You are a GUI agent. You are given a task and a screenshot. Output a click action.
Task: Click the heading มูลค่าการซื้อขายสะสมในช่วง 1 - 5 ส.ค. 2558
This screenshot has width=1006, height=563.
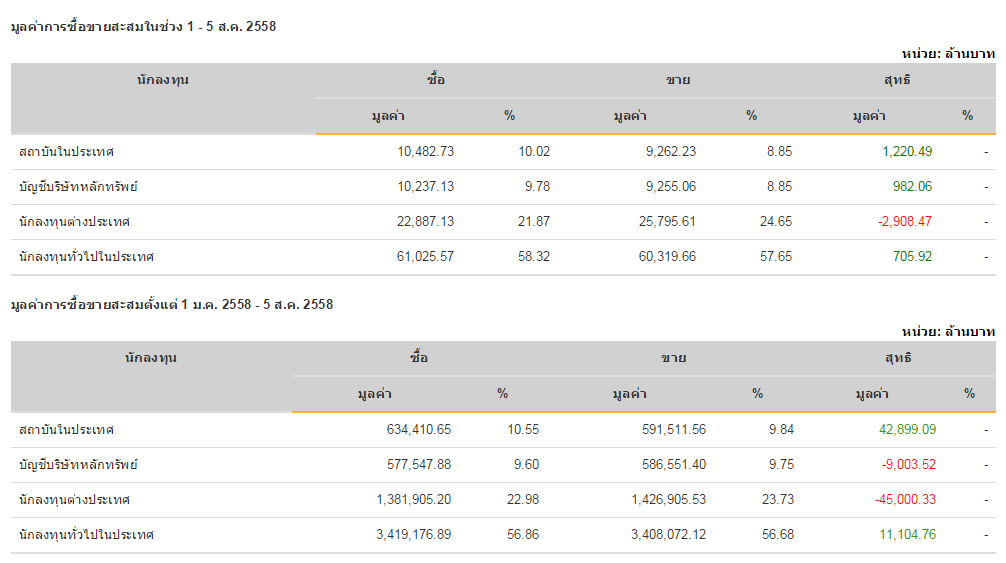pos(143,27)
